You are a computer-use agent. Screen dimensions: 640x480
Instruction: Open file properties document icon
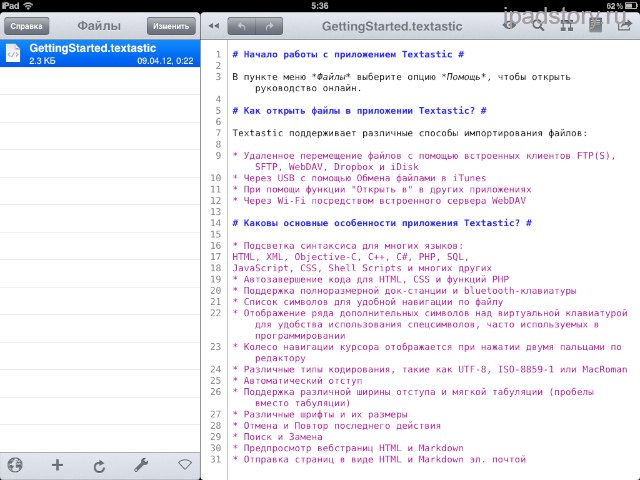[x=596, y=26]
